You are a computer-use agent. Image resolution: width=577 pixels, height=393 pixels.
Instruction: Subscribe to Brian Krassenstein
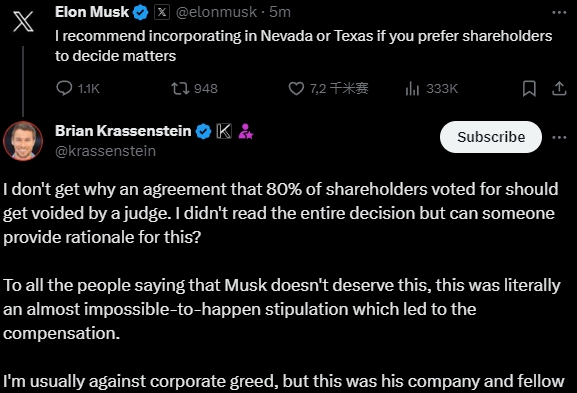tap(491, 137)
